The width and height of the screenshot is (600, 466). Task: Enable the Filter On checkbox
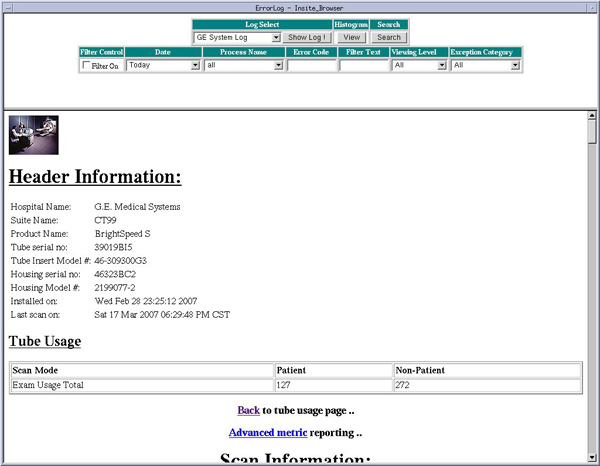tap(86, 65)
